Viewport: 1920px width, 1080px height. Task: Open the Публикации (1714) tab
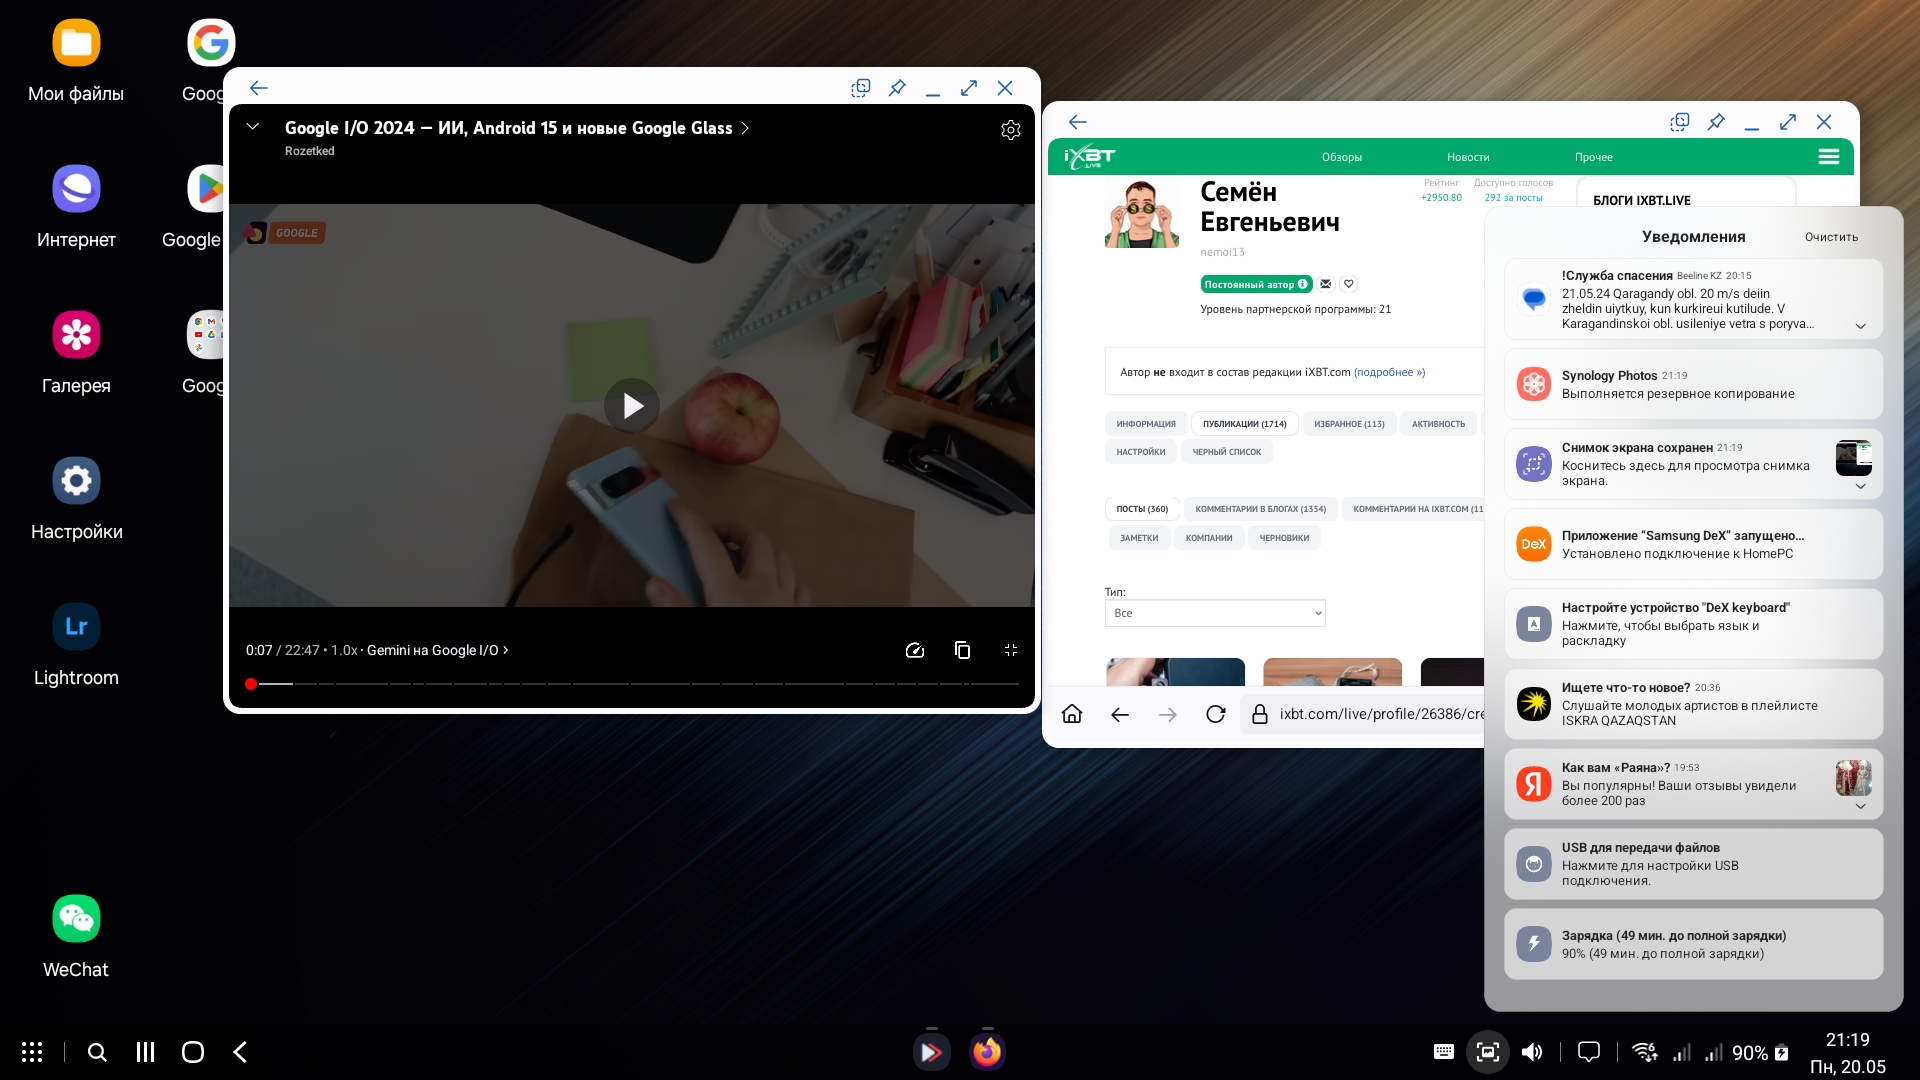click(x=1244, y=424)
